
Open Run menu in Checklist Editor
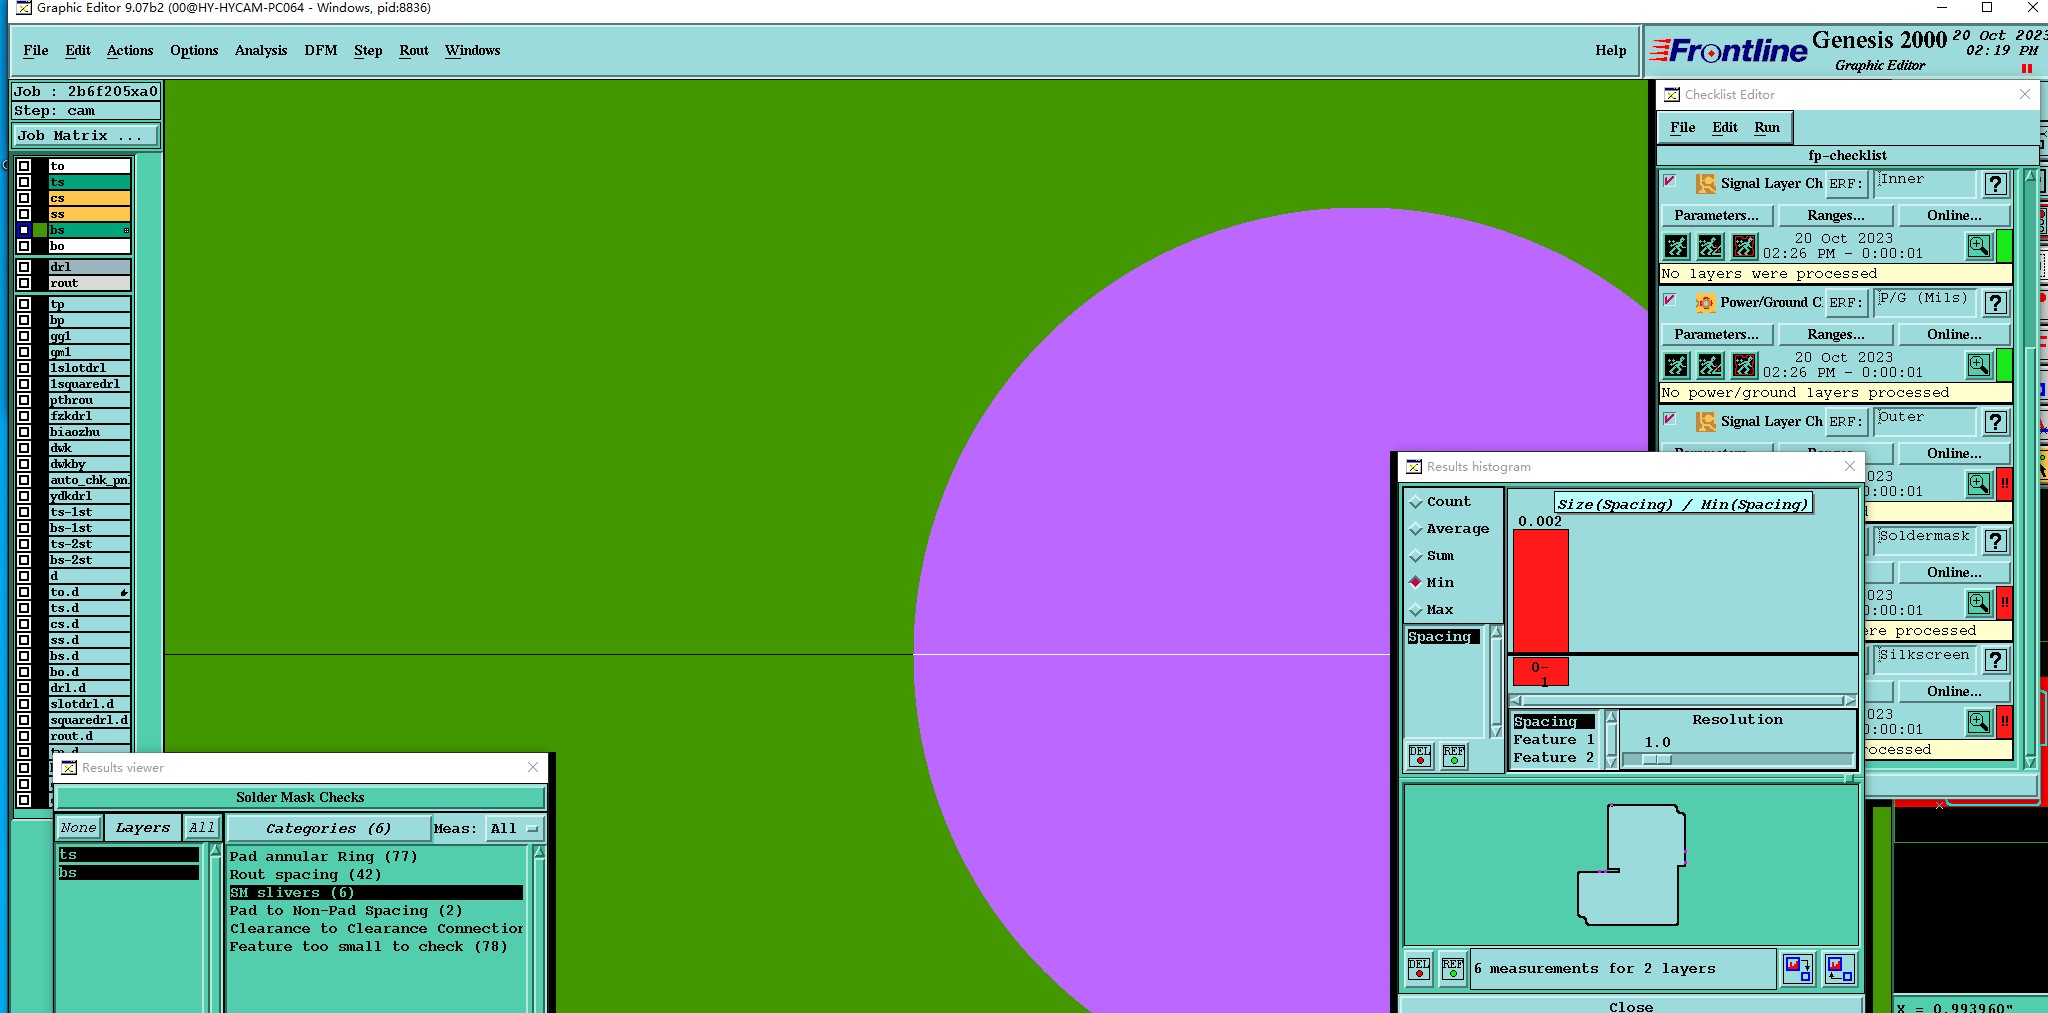click(1767, 128)
